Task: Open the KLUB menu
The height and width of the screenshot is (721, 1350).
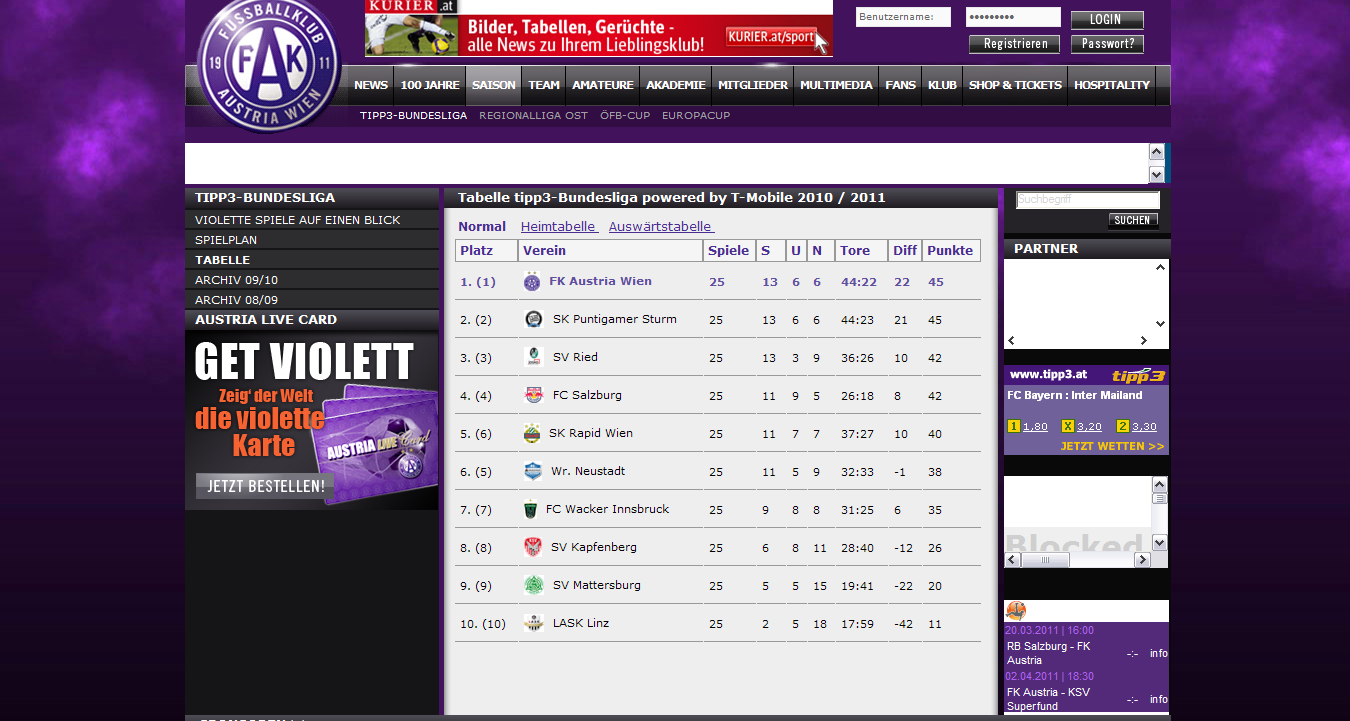Action: (942, 85)
